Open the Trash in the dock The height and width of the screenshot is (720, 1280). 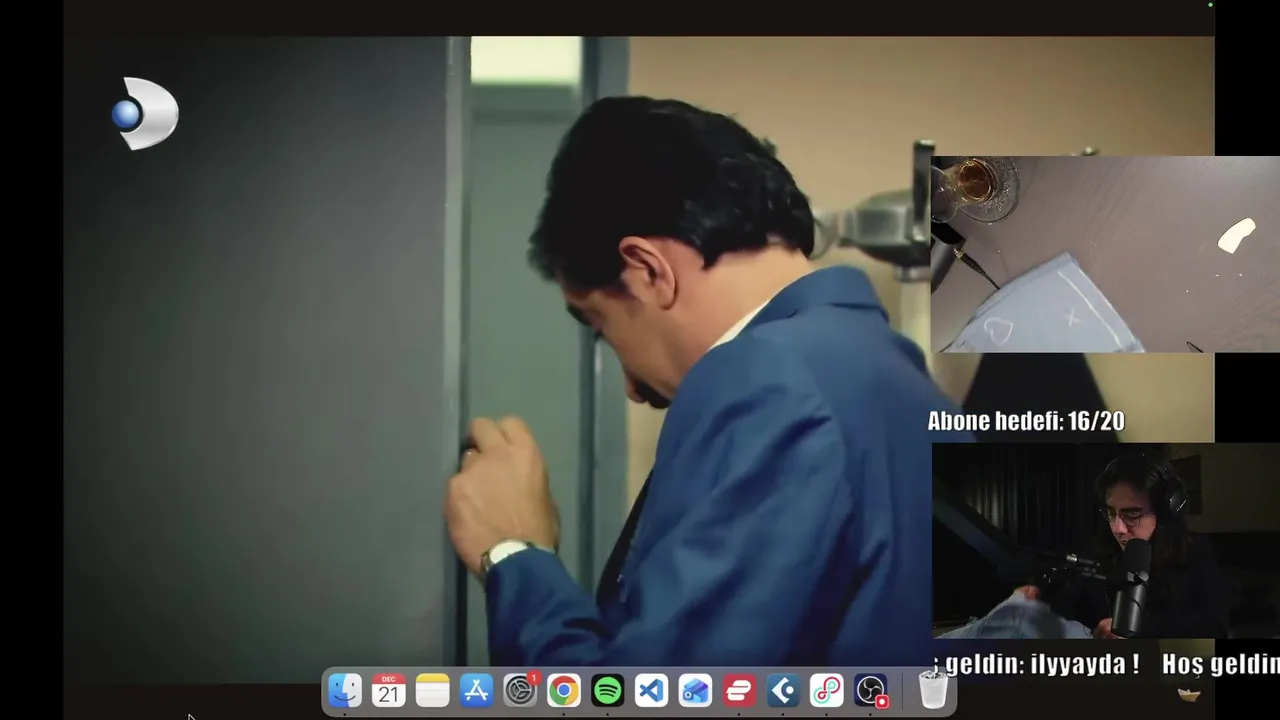click(933, 691)
